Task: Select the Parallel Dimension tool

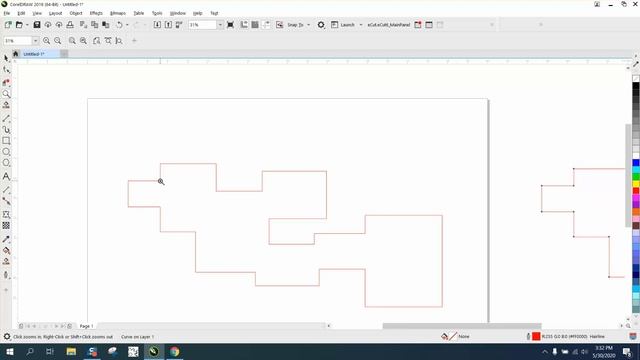Action: [x=6, y=190]
